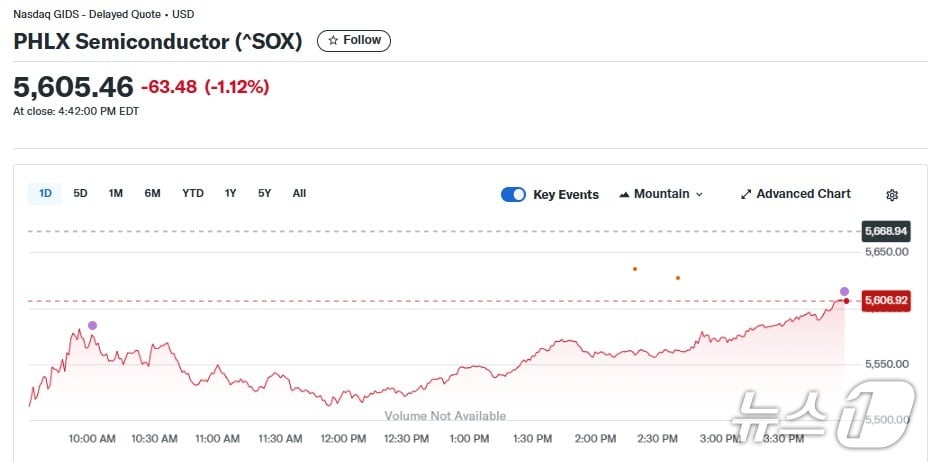Click the 5,606.92 current price label
This screenshot has width=929, height=462.
(886, 300)
